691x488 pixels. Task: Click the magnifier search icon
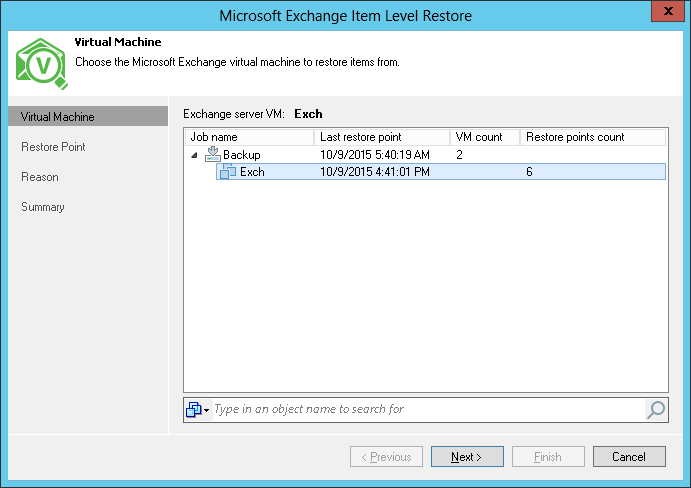point(656,410)
